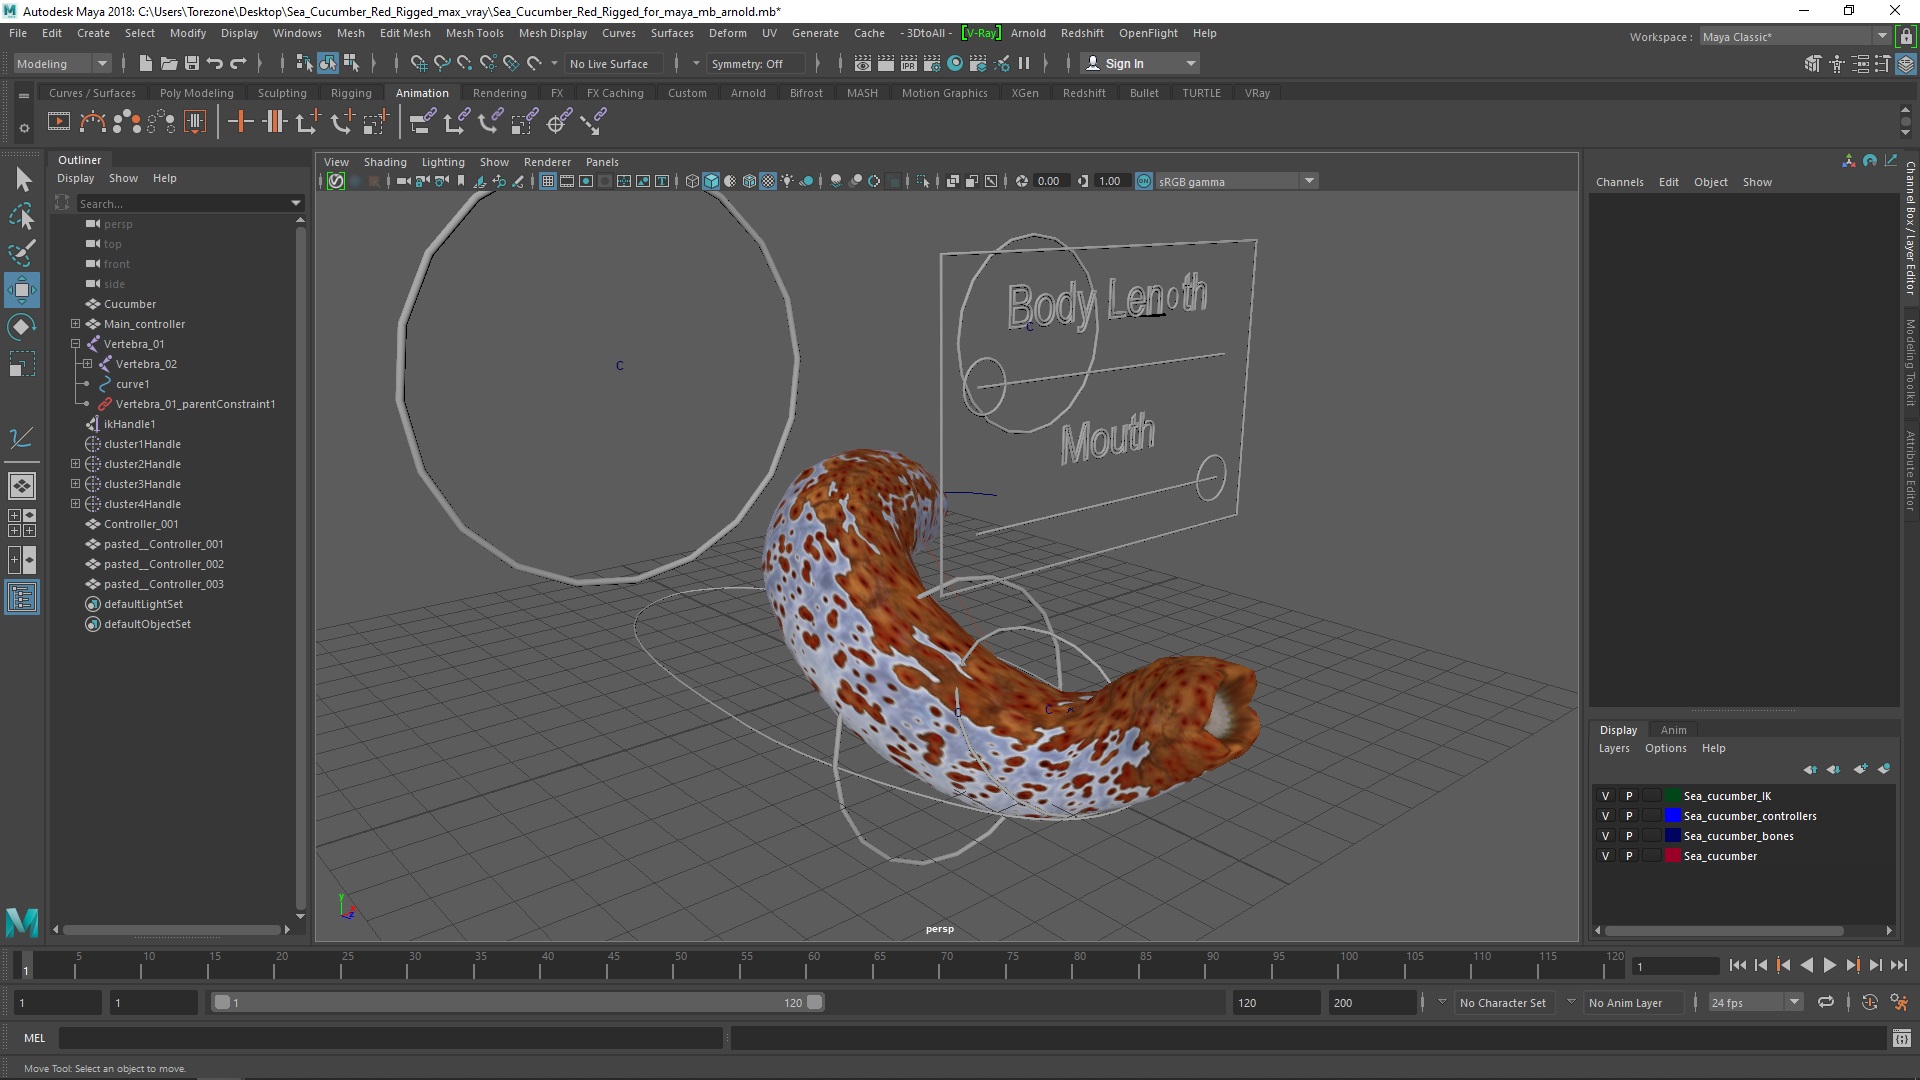This screenshot has height=1080, width=1920.
Task: Click the Playblast shelf icon
Action: 59,122
